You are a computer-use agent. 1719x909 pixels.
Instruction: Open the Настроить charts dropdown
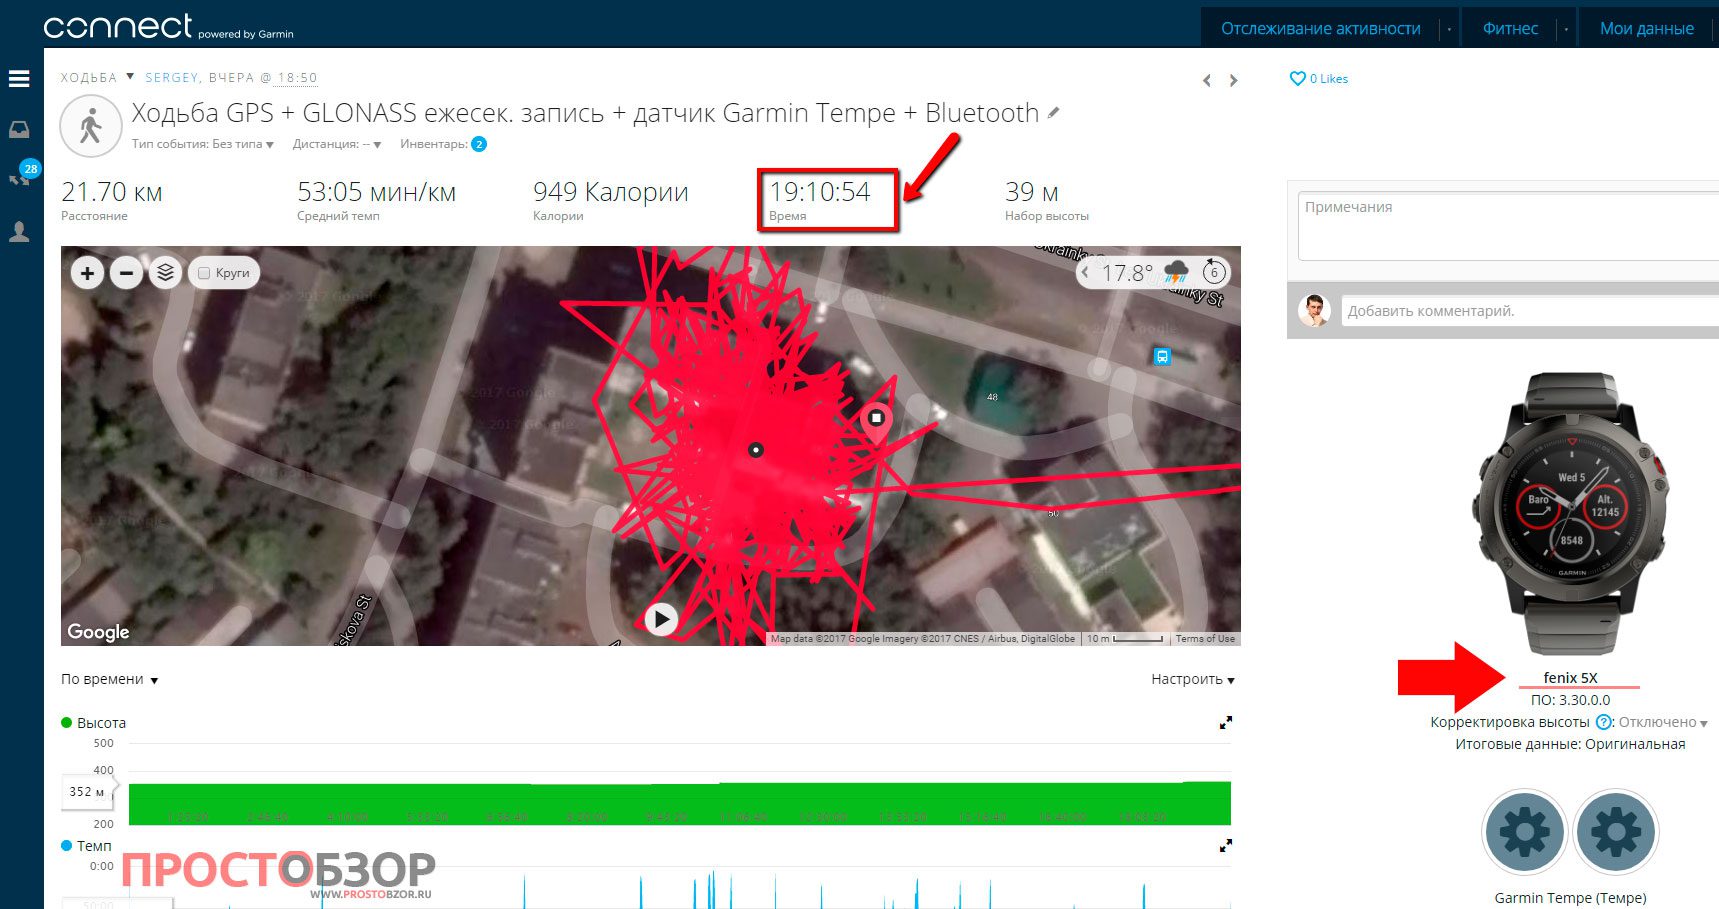coord(1192,679)
